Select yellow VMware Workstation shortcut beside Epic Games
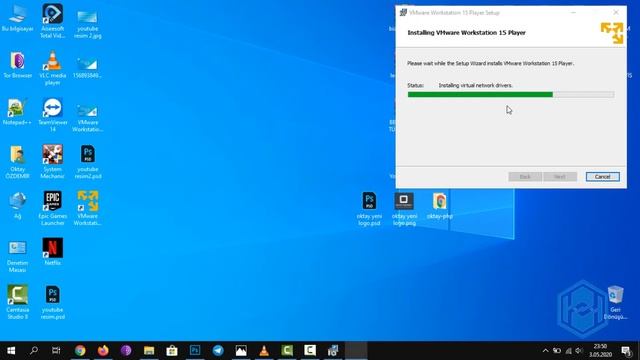 pyautogui.click(x=87, y=208)
